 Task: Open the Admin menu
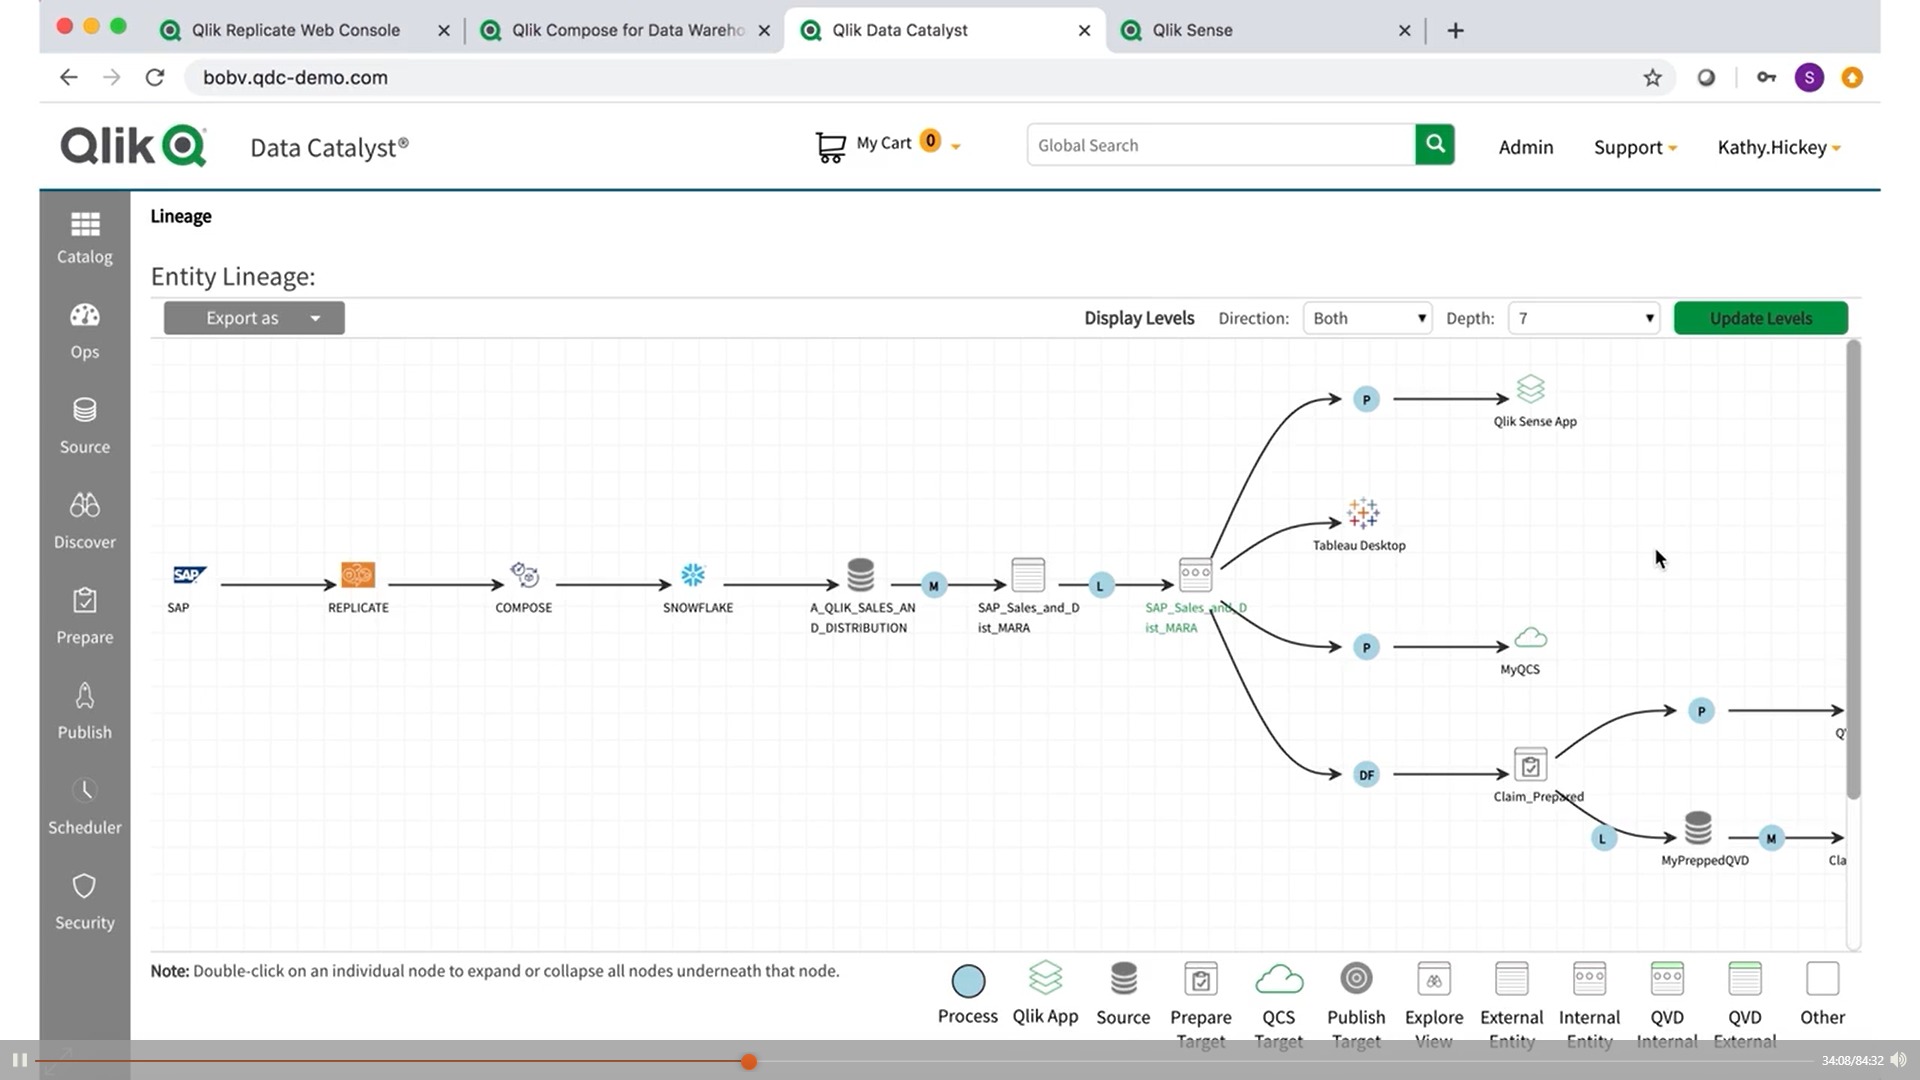[1526, 146]
